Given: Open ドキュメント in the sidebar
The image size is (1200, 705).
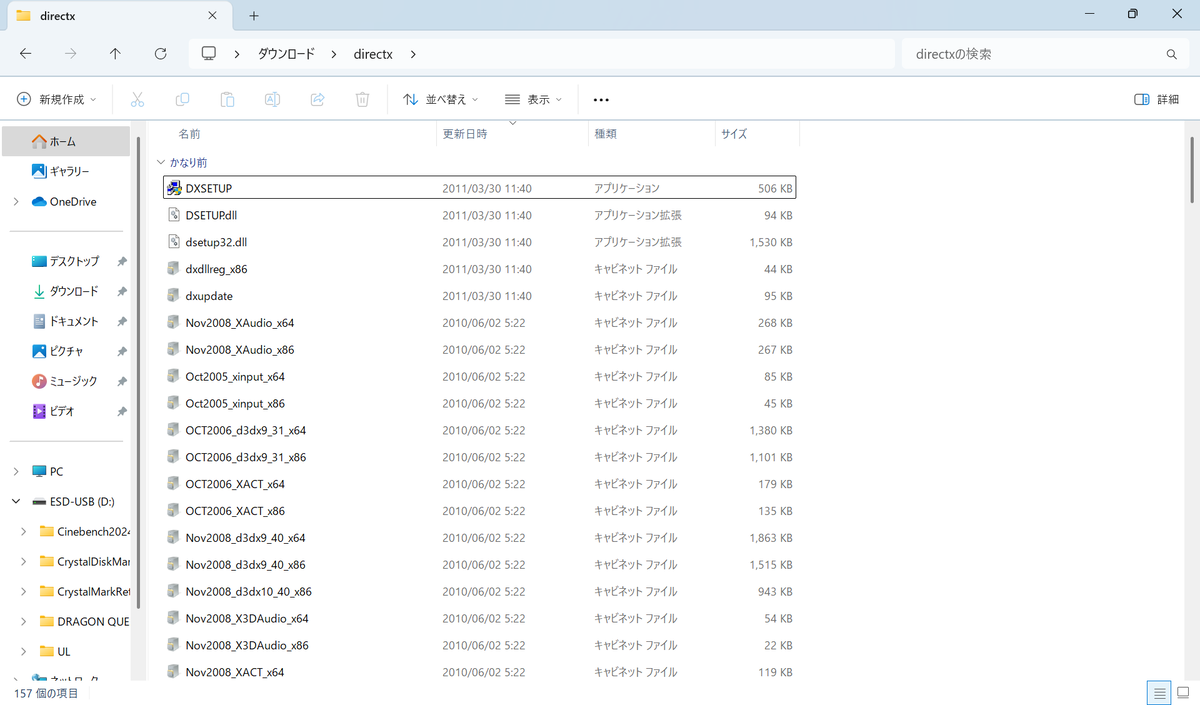Looking at the screenshot, I should [x=65, y=321].
